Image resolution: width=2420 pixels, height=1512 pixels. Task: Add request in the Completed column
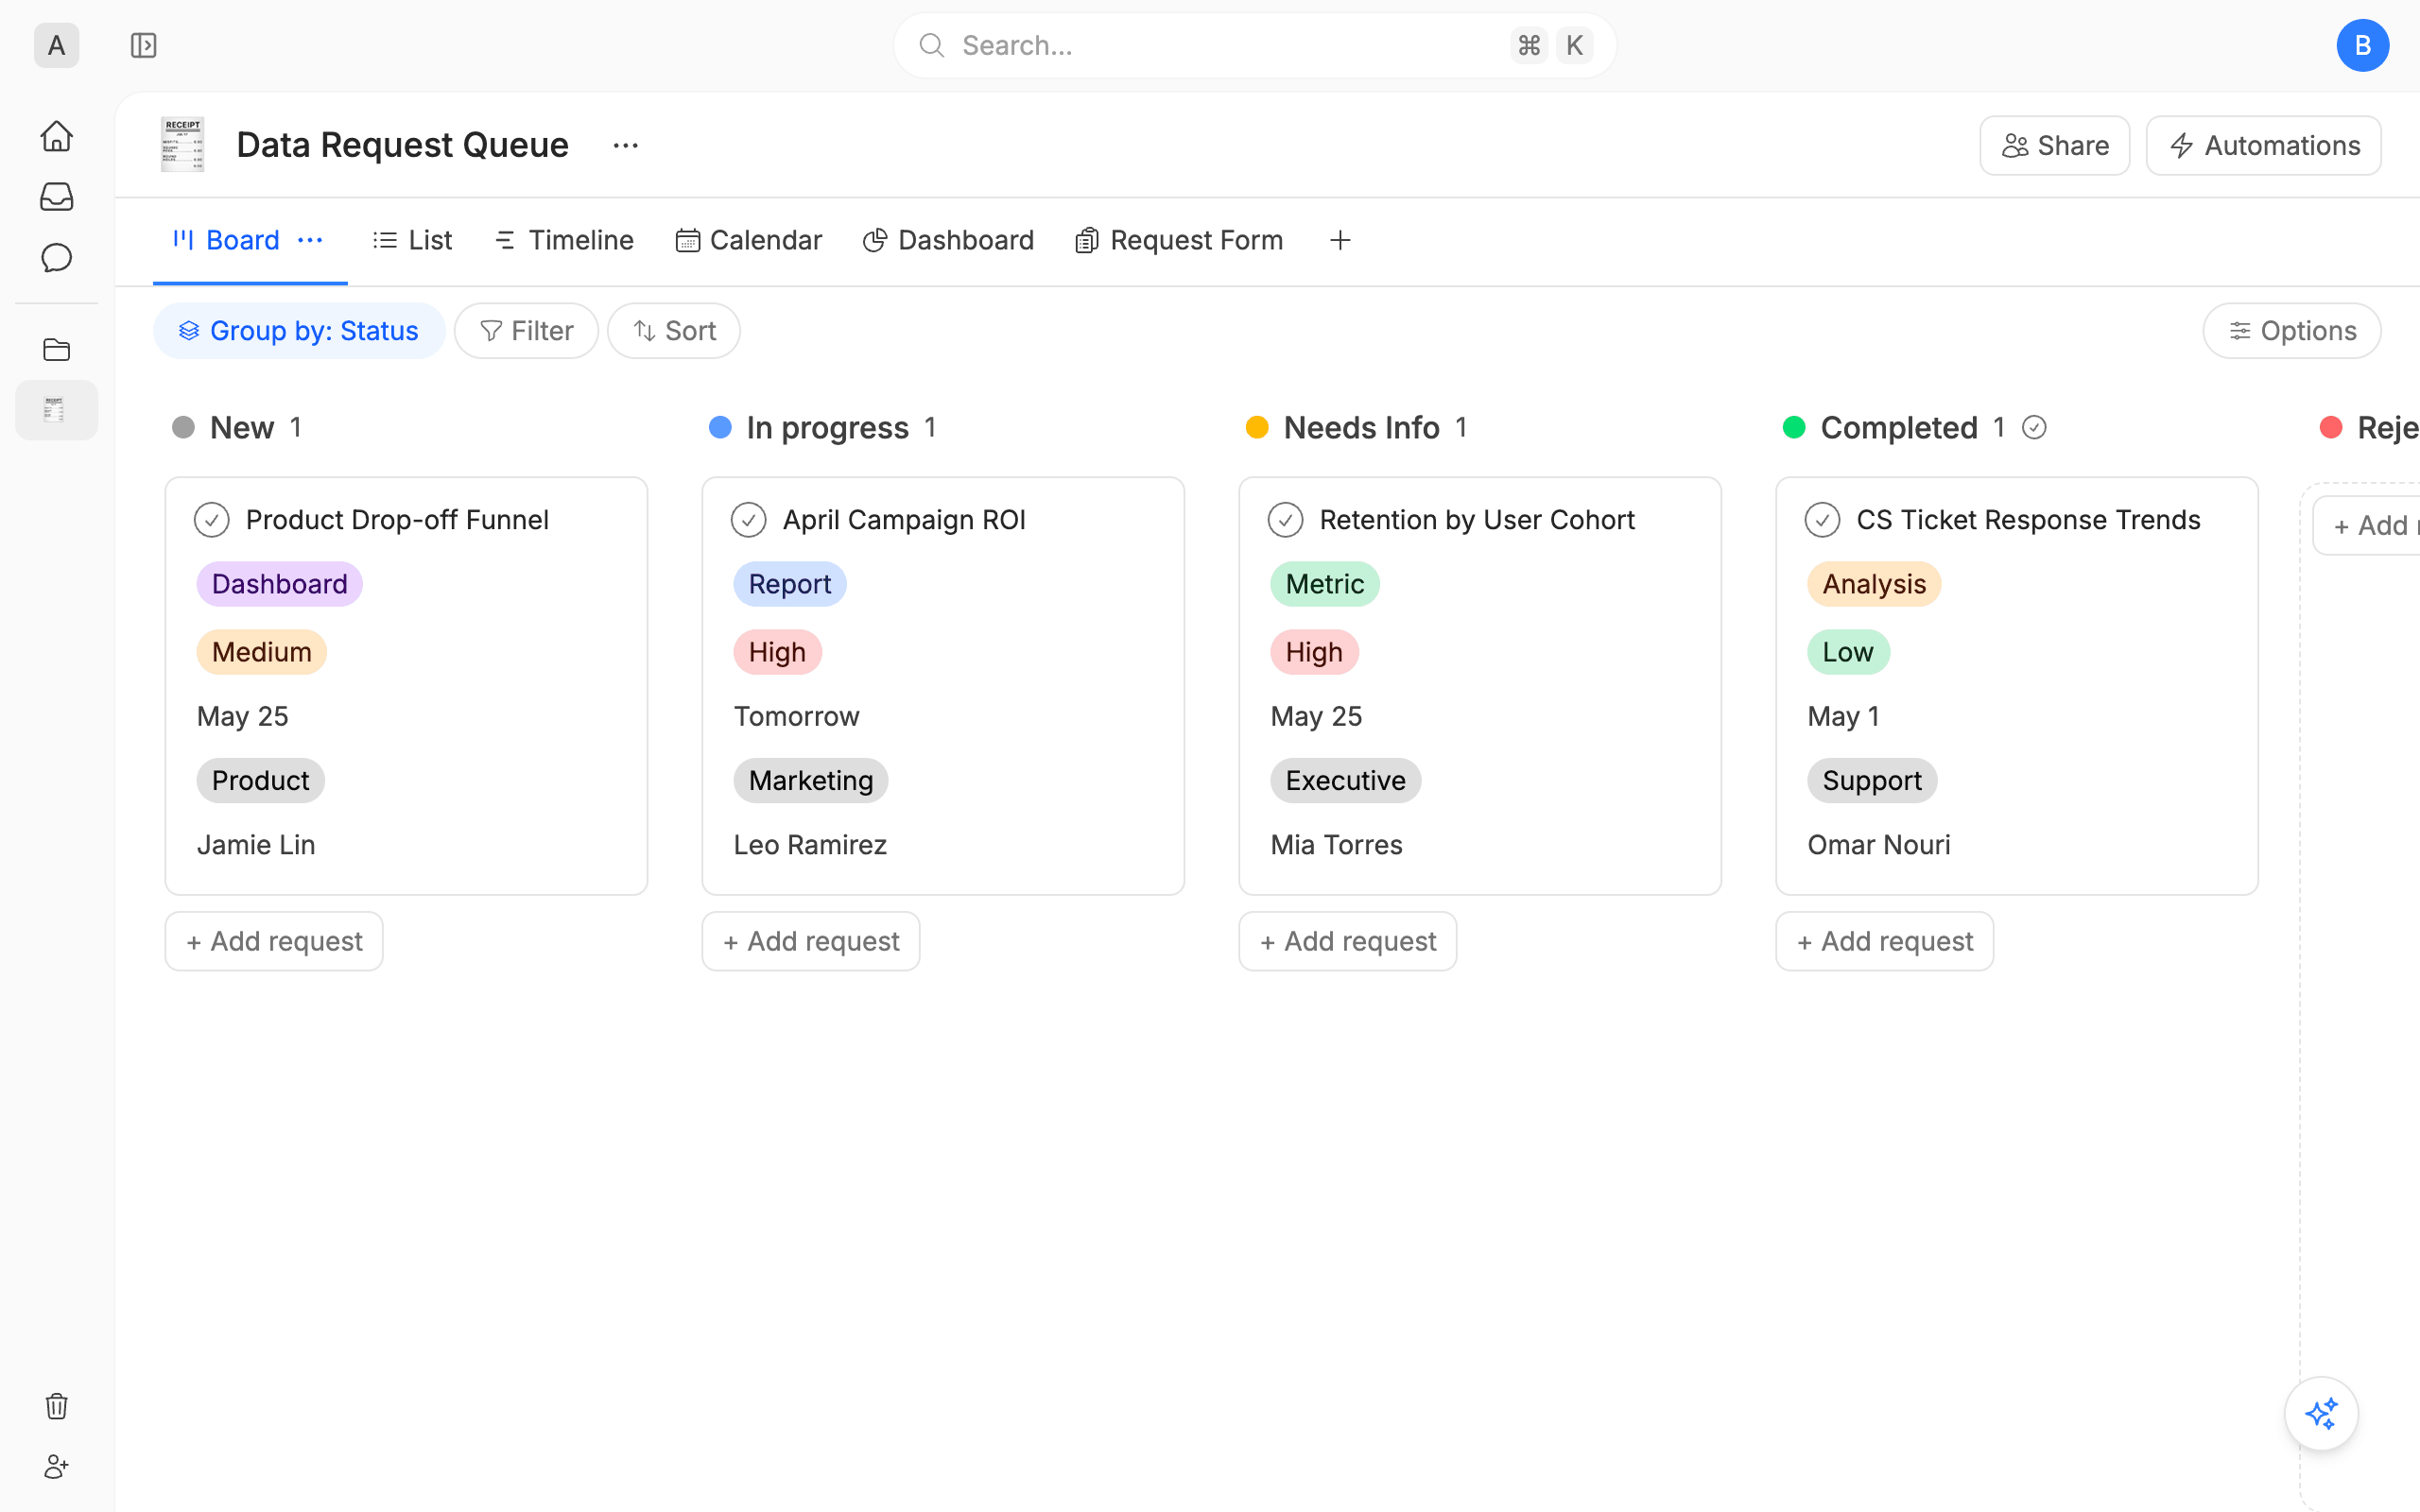tap(1885, 941)
